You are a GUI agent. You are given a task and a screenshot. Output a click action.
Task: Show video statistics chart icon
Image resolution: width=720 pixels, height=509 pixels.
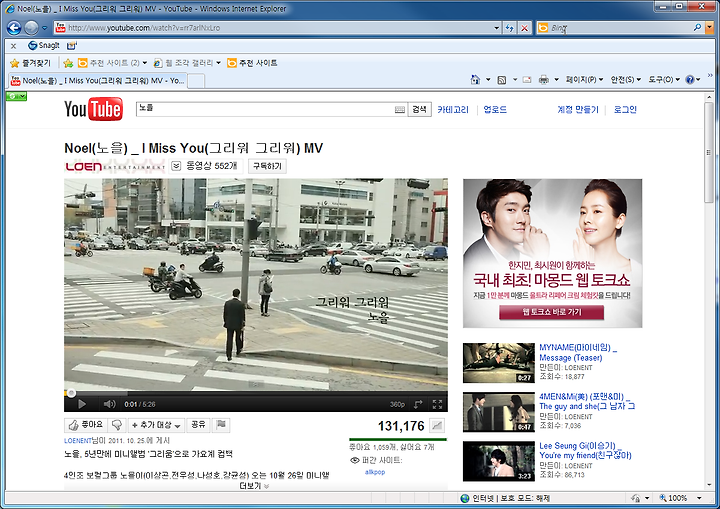437,426
